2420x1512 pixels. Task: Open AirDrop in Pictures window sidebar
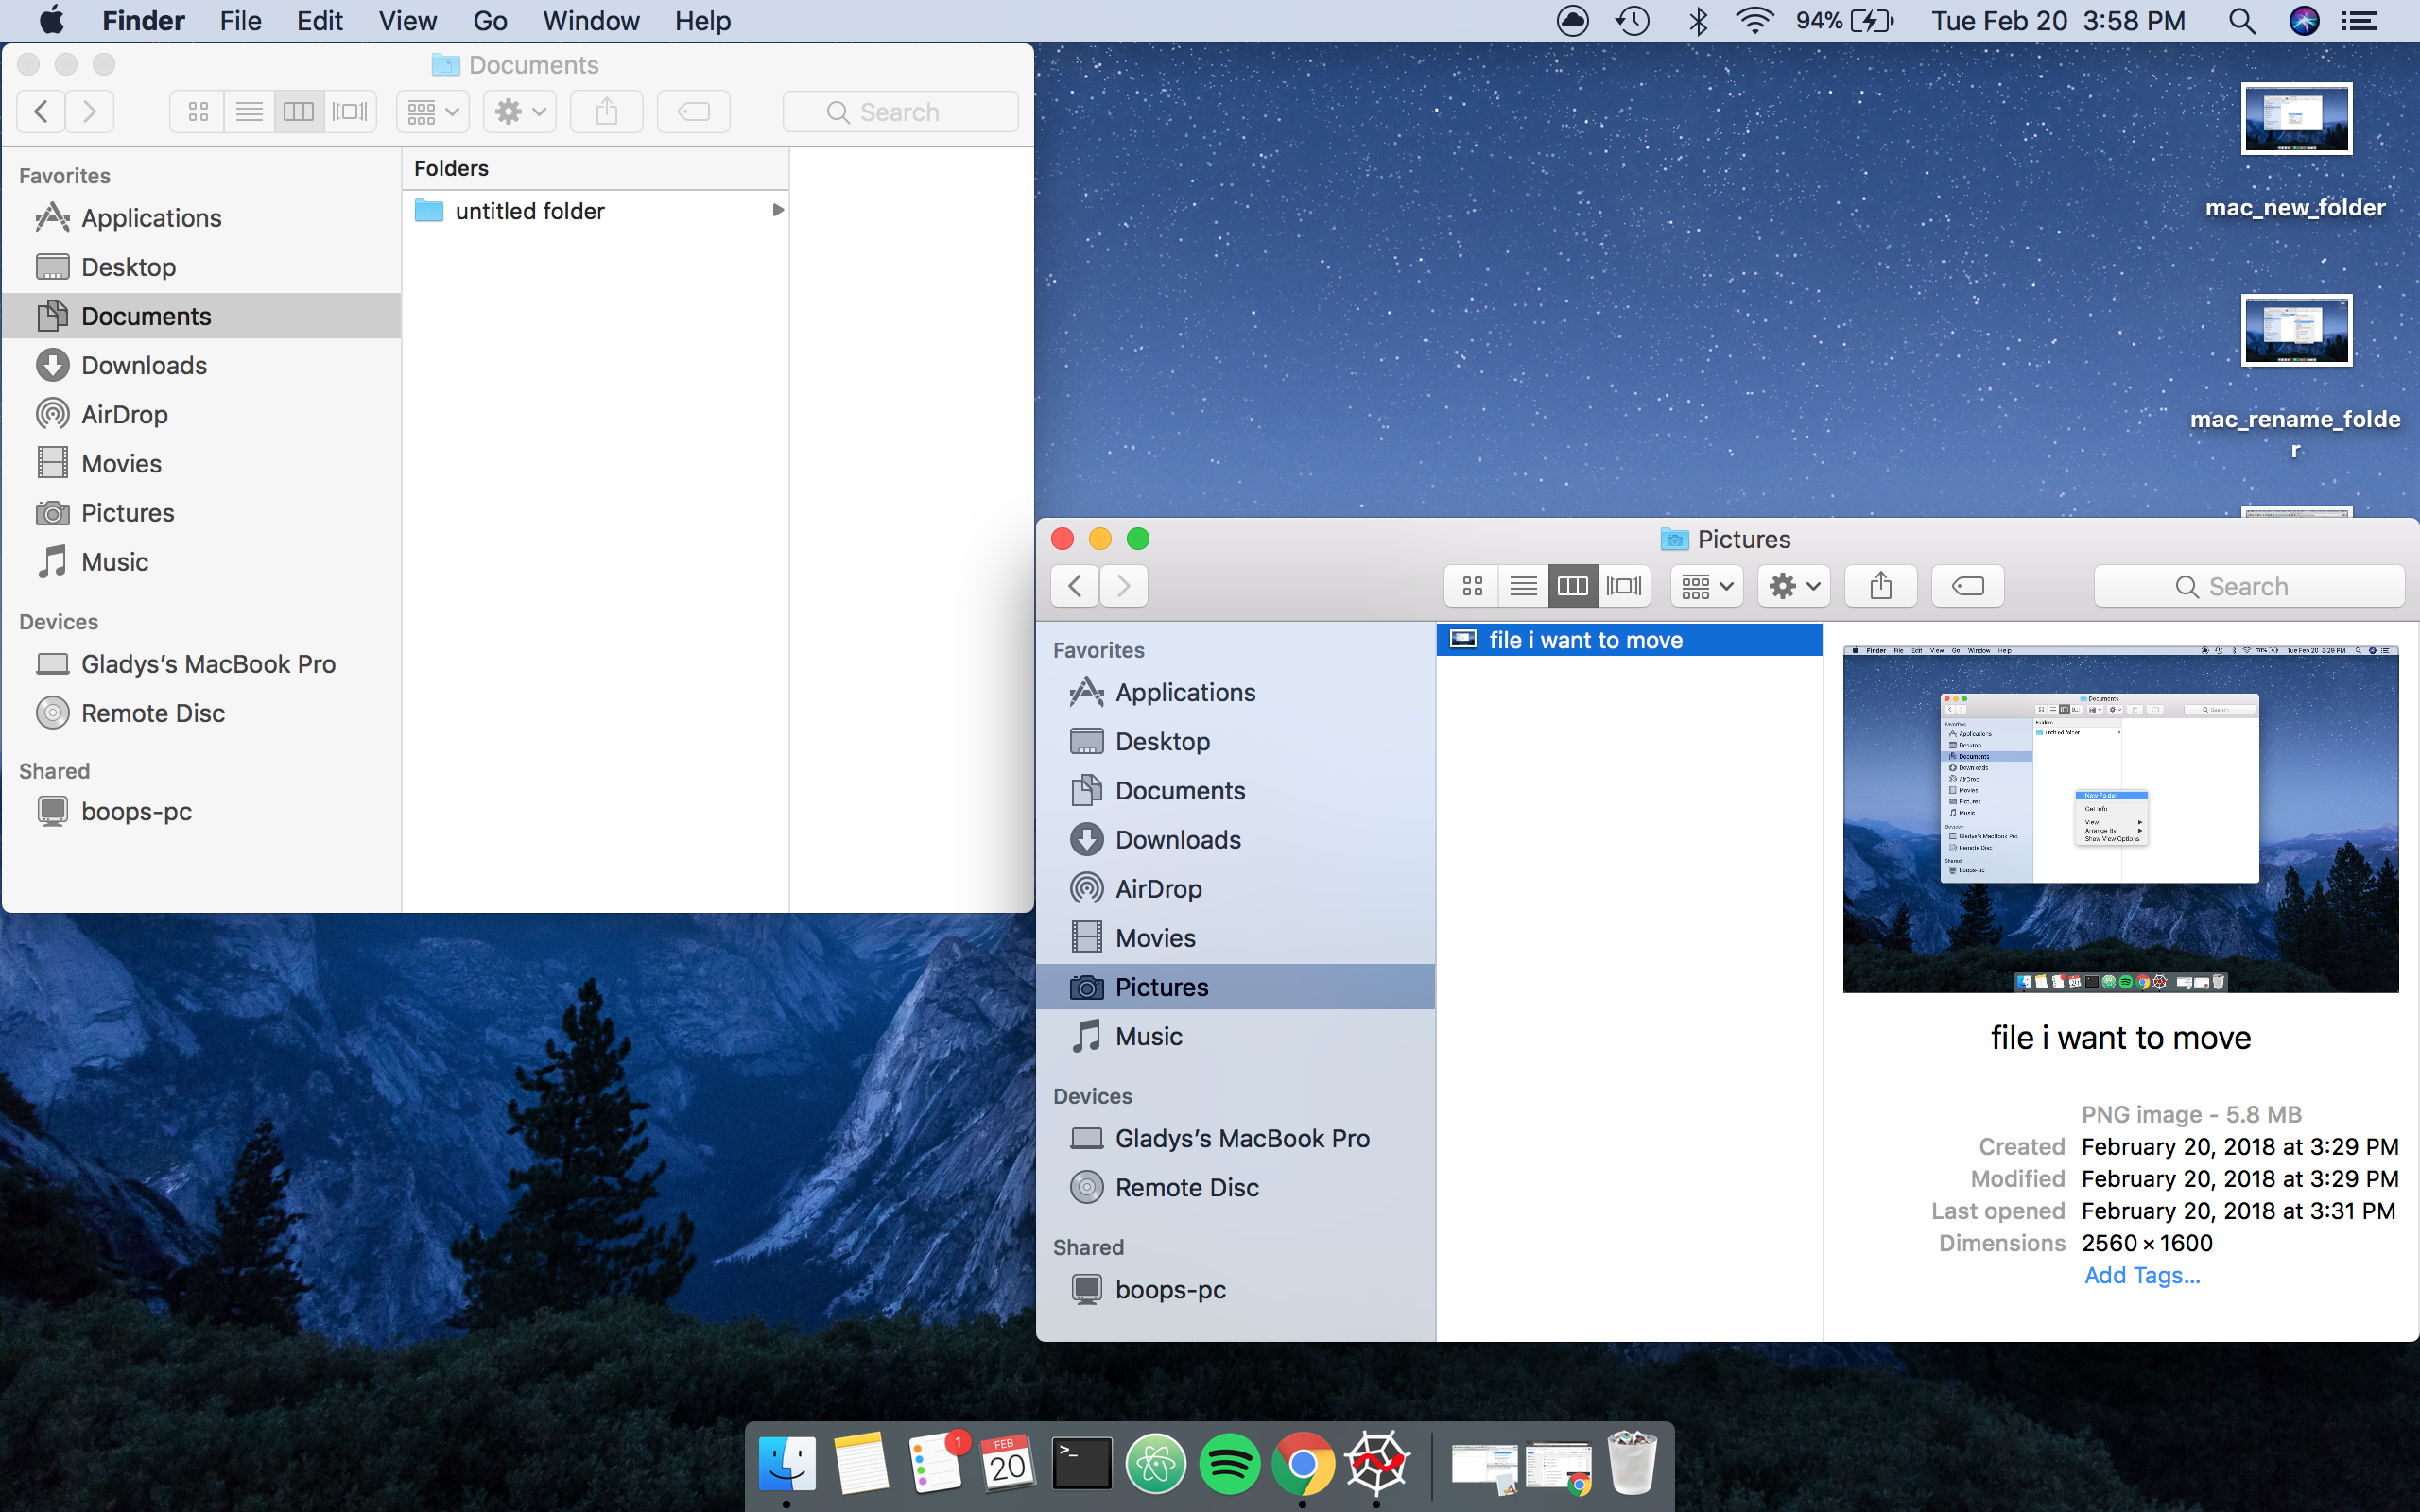pyautogui.click(x=1236, y=888)
